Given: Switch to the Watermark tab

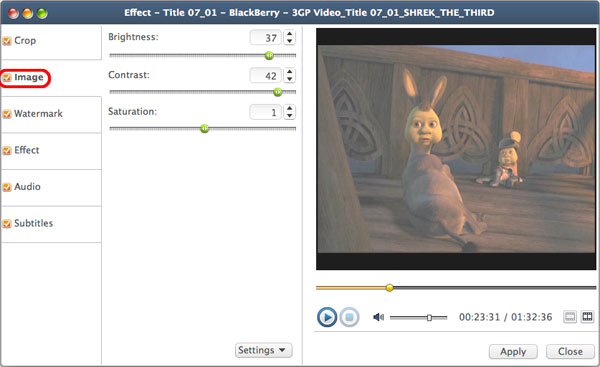Looking at the screenshot, I should pyautogui.click(x=51, y=114).
